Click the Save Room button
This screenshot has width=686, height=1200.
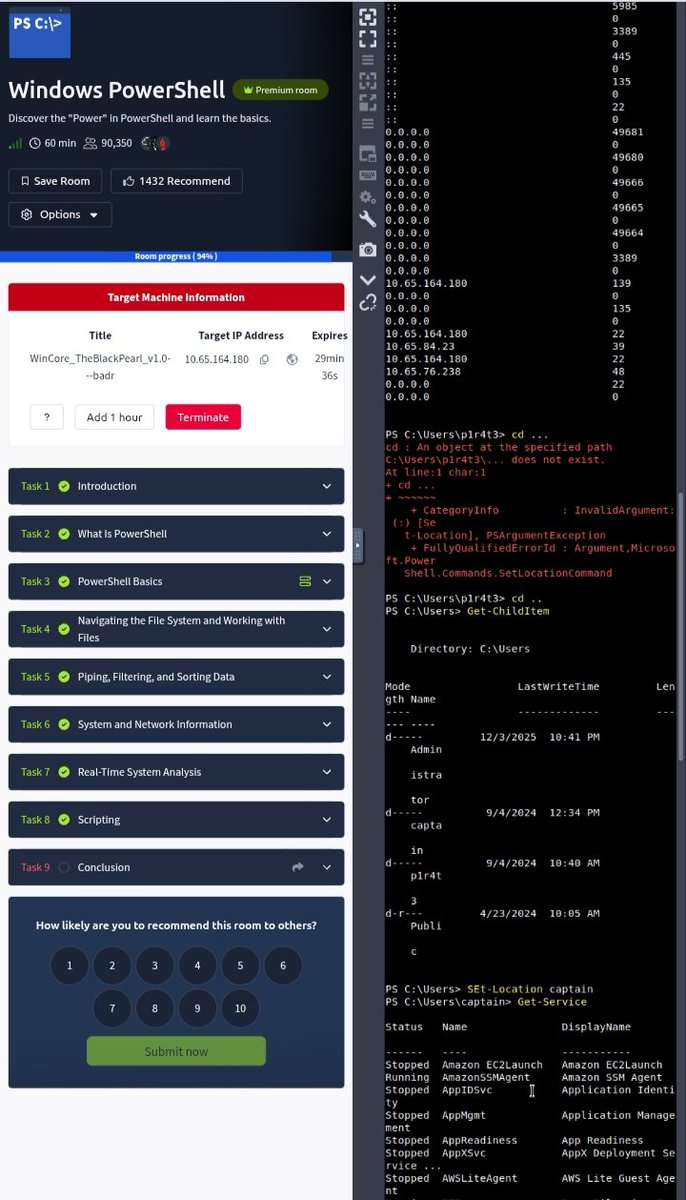click(x=55, y=181)
